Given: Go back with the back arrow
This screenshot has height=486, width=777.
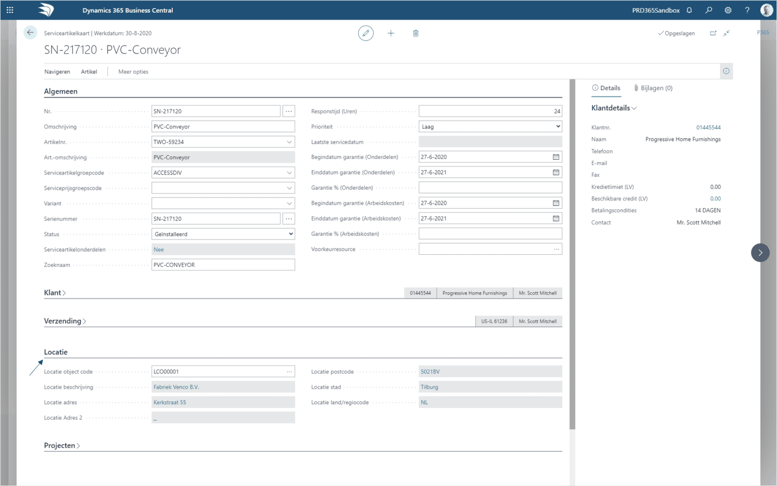Looking at the screenshot, I should pos(30,33).
